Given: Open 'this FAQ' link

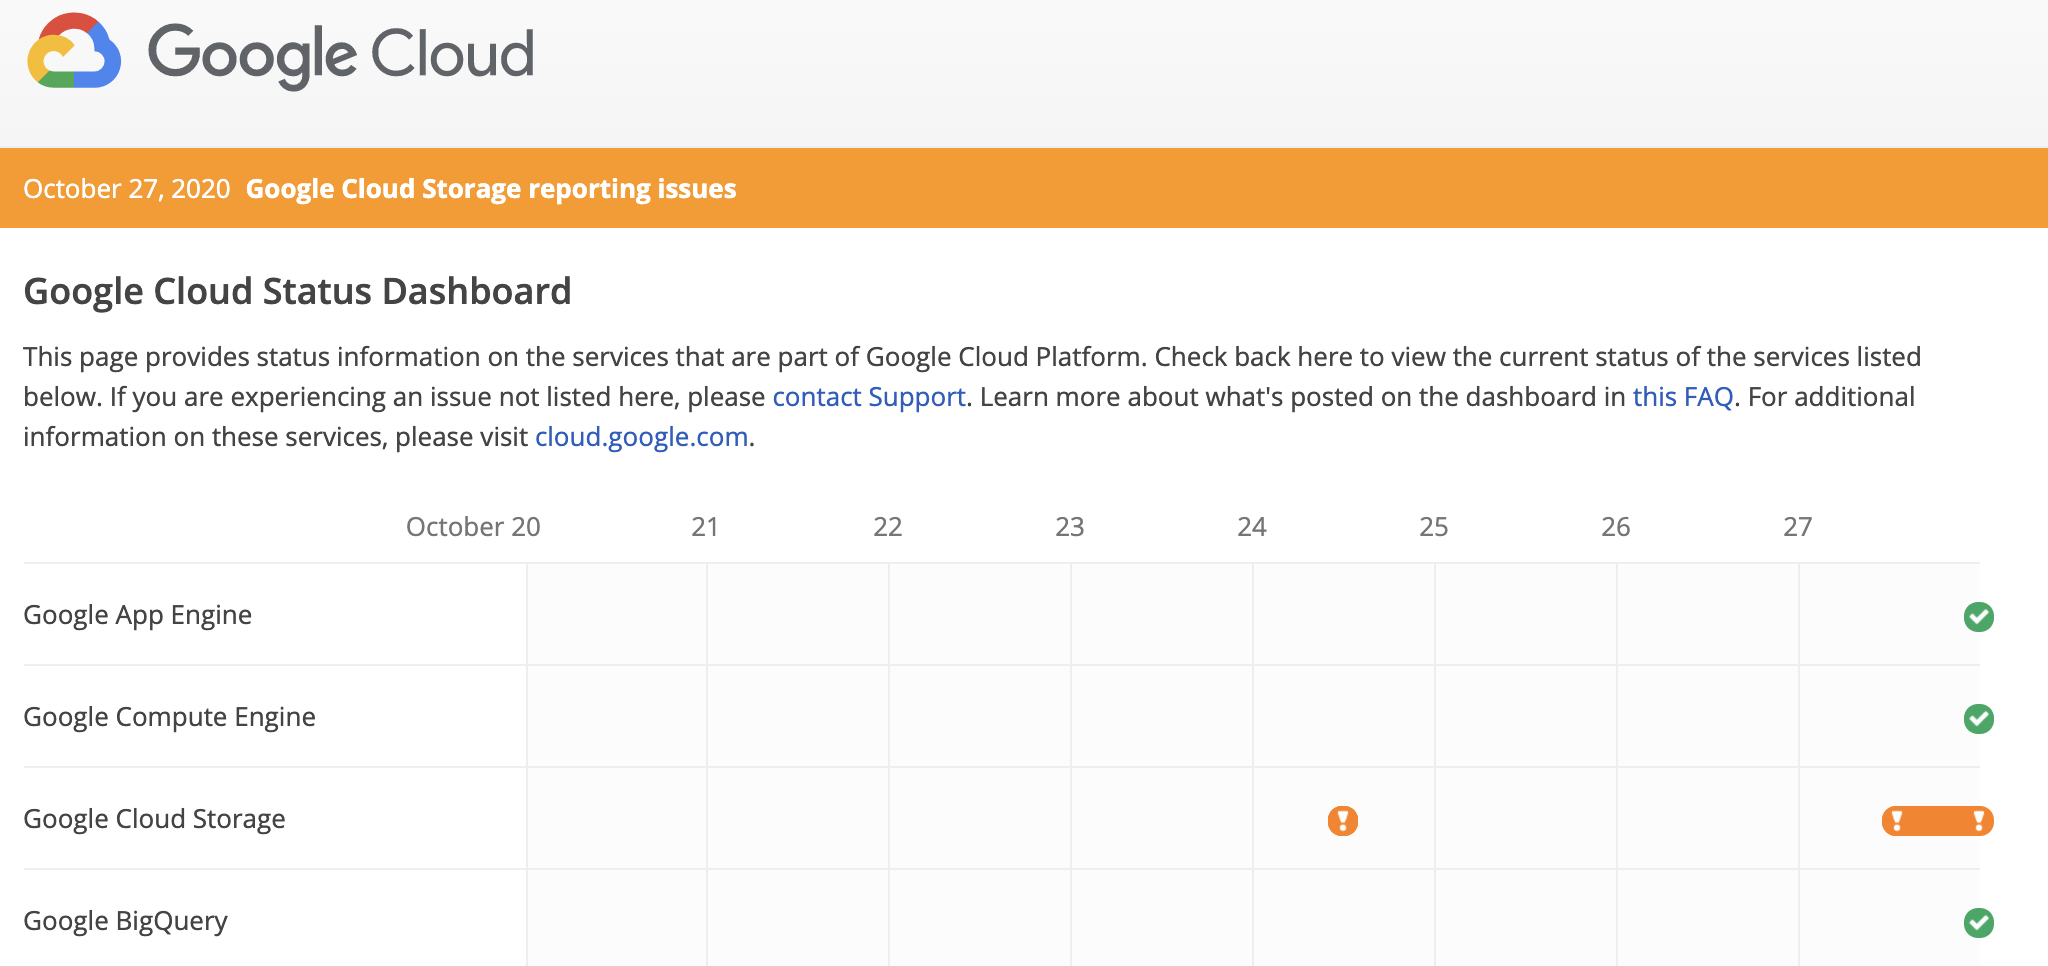Looking at the screenshot, I should click(1682, 397).
